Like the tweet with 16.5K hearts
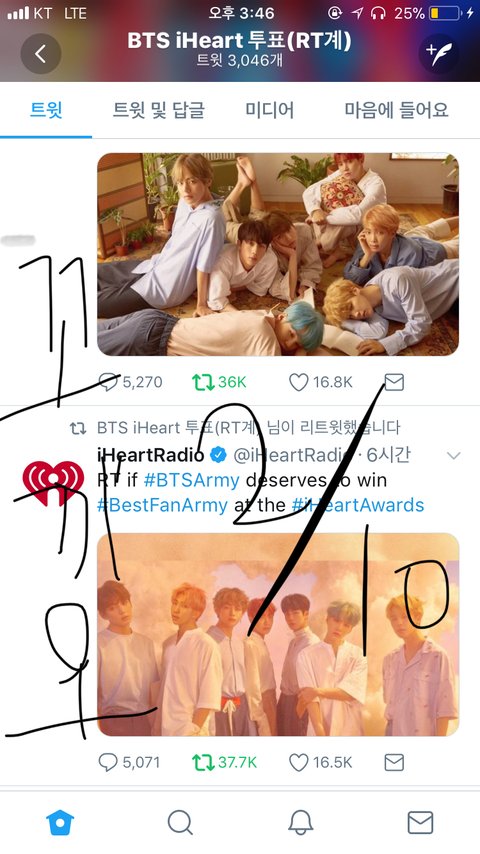 coord(299,762)
